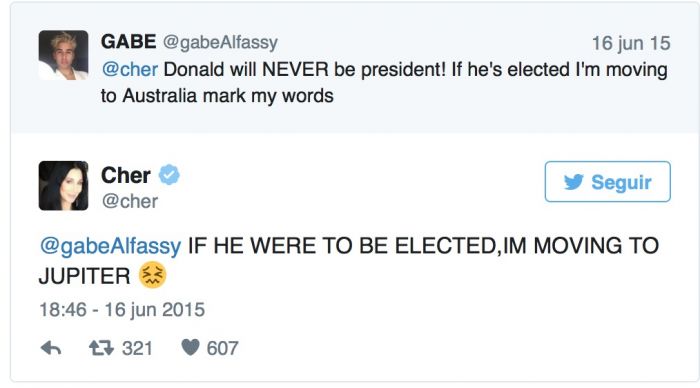Click the reply arrow icon
Screen dimensions: 700x388
[x=51, y=348]
